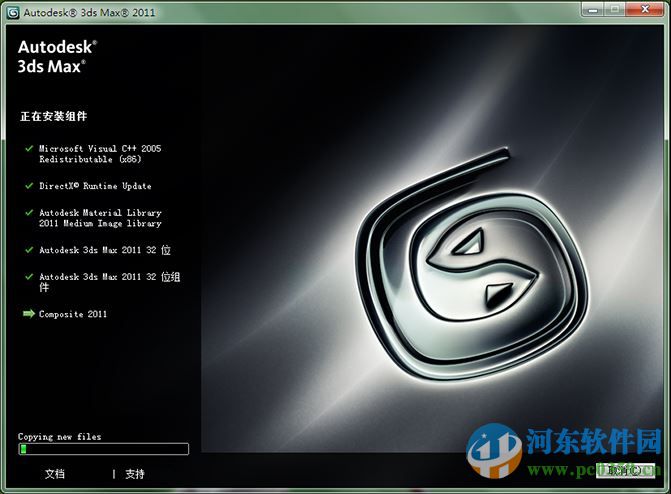Click checkmark next to DirectX Runtime Update
Screen dimensions: 671x494
(x=29, y=186)
